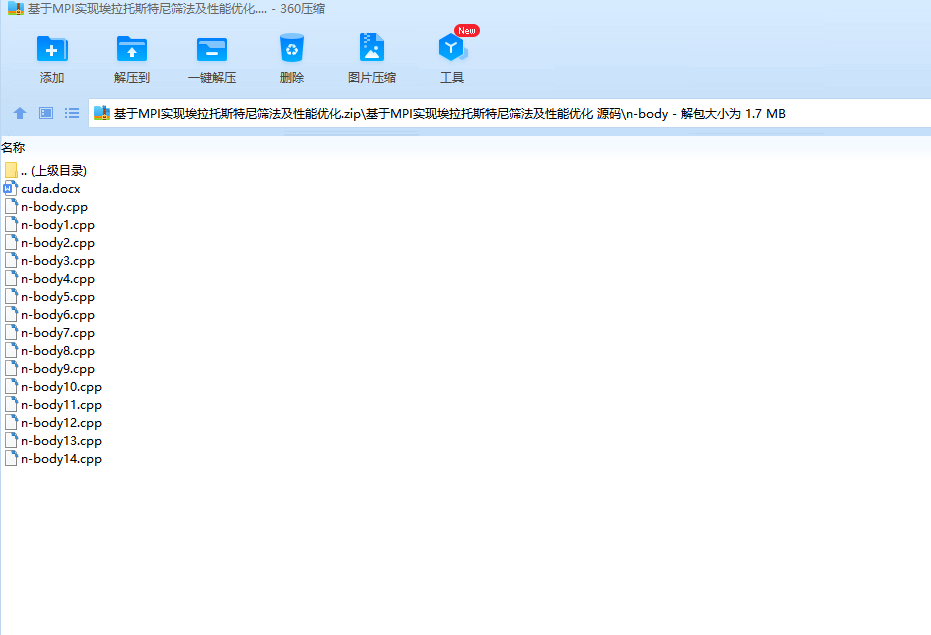This screenshot has height=635, width=931.
Task: Select the n-body8.cpp file
Action: tap(50, 350)
